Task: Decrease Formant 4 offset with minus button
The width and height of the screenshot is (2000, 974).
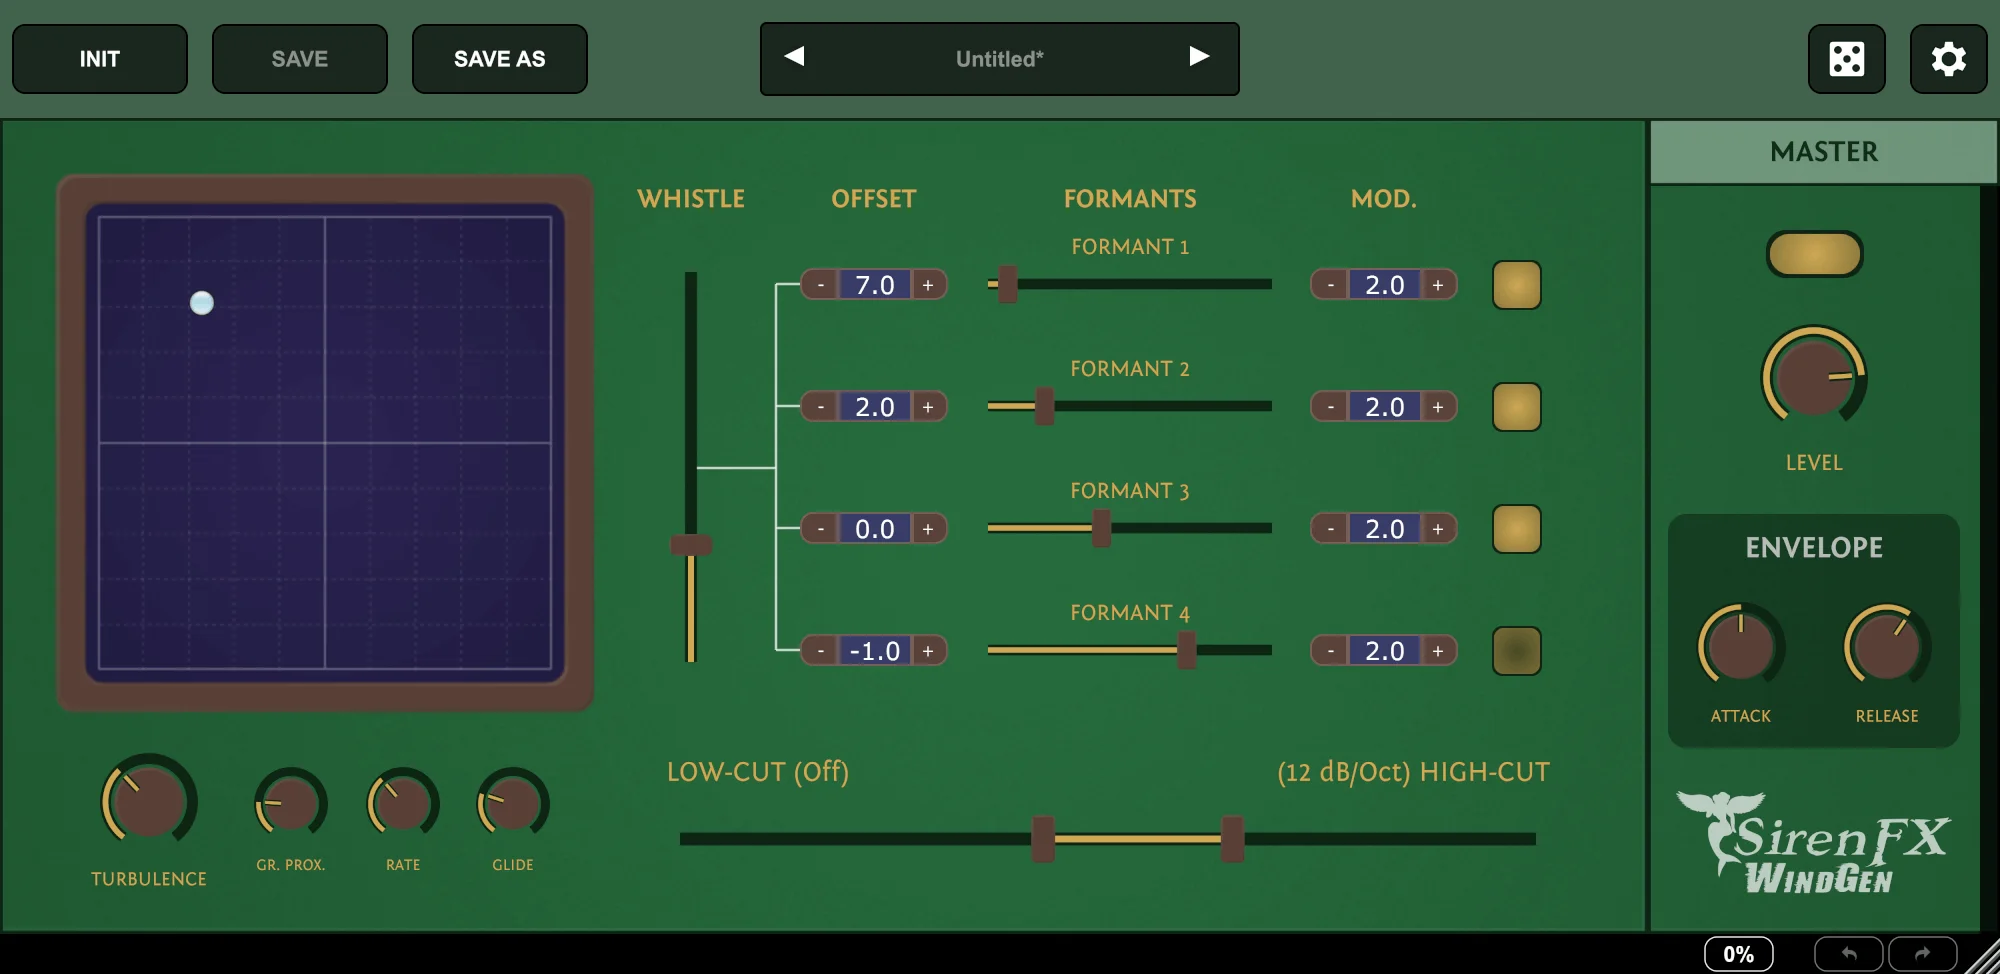Action: tap(820, 651)
